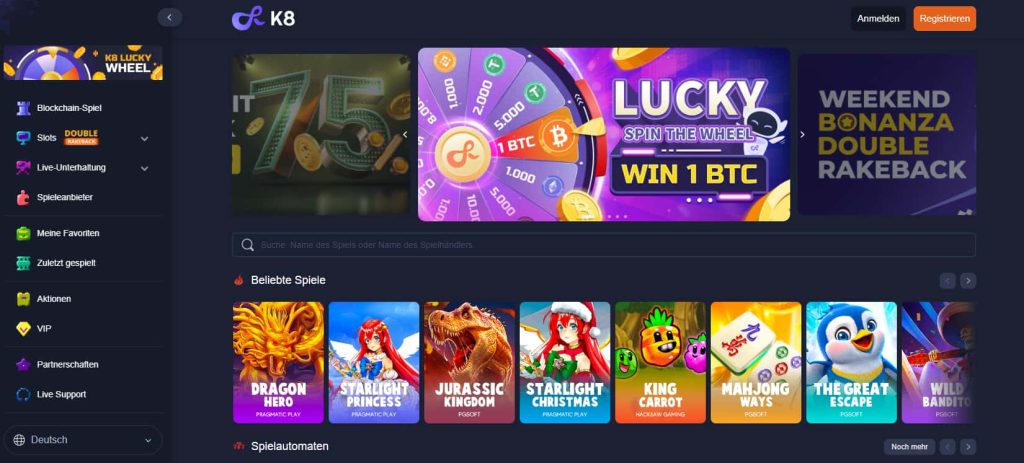Click the Partnerschaften star icon
Image resolution: width=1024 pixels, height=463 pixels.
coord(24,364)
